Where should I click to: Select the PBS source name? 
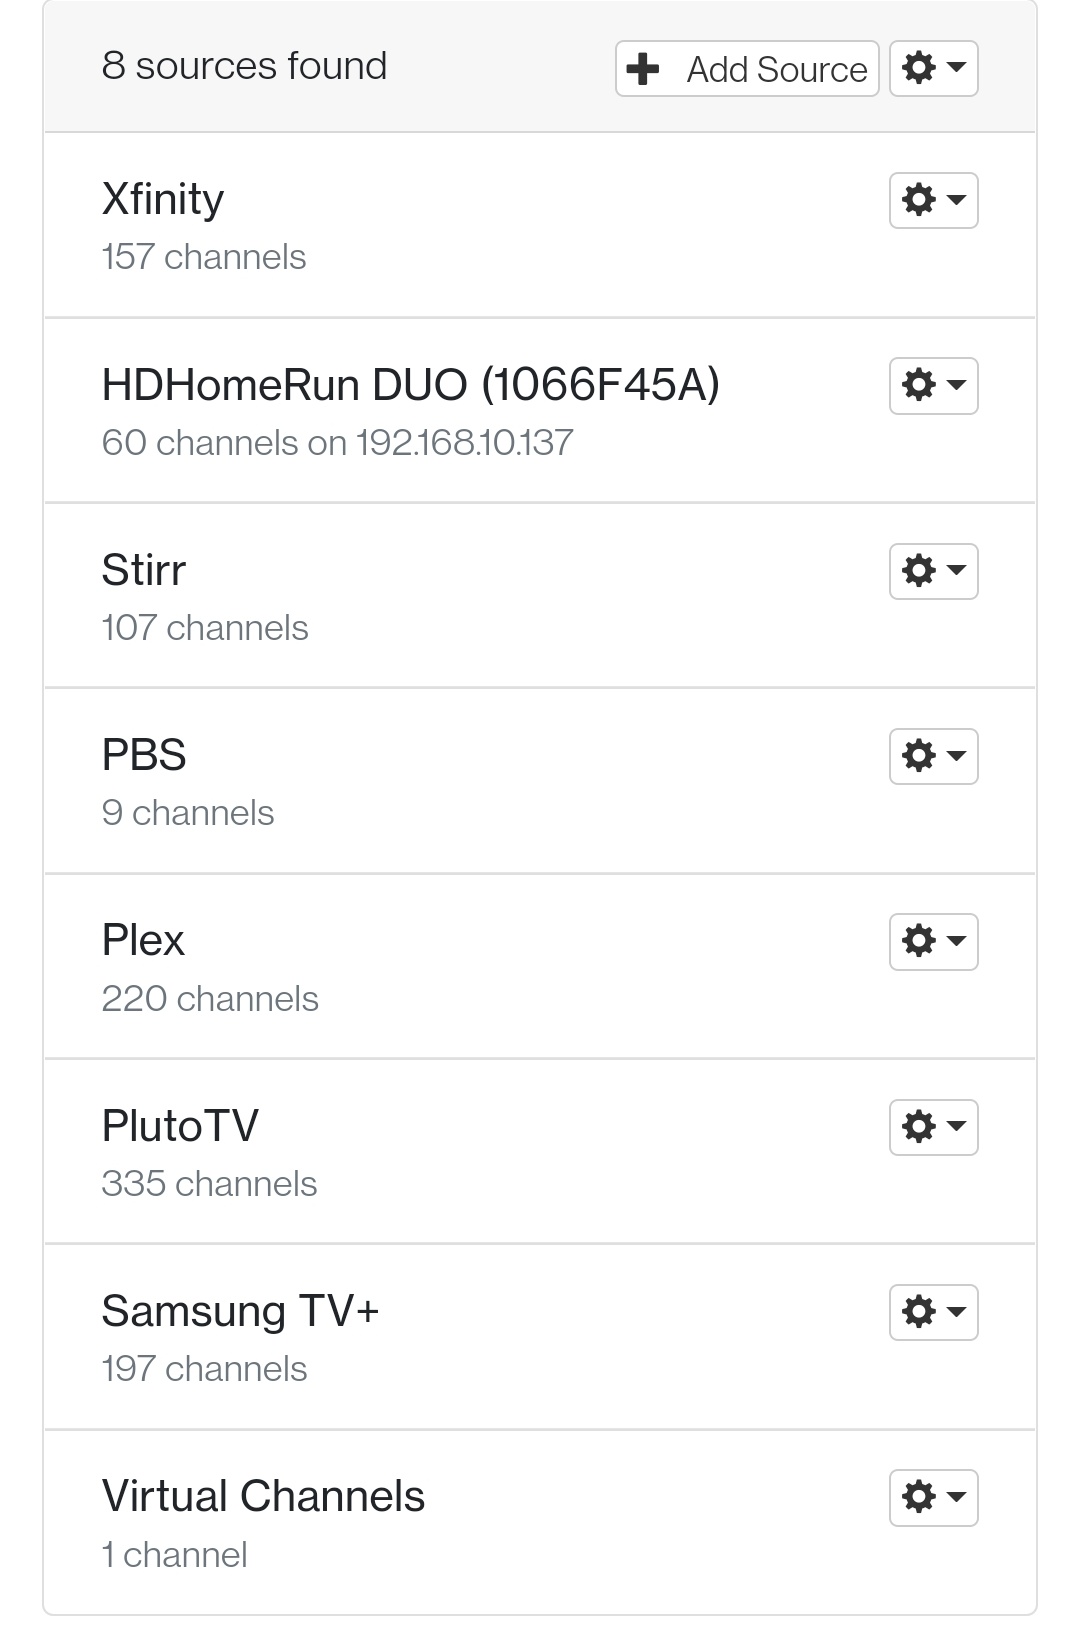[x=144, y=755]
